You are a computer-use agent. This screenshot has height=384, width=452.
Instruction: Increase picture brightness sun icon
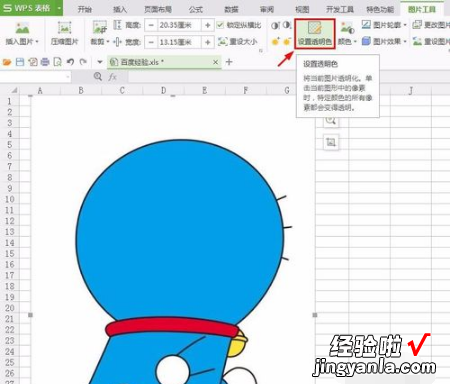275,42
